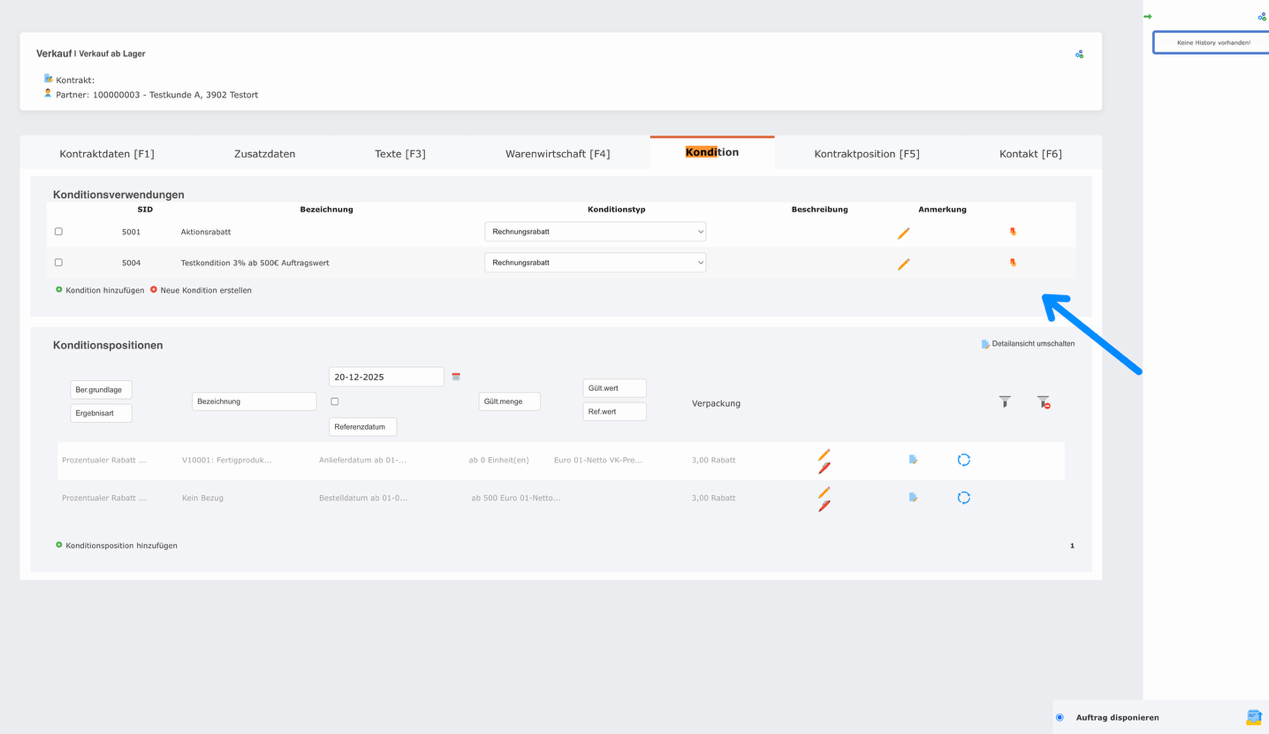This screenshot has height=734, width=1269.
Task: Tick the checkbox for Testkondition row 5004
Action: pos(59,263)
